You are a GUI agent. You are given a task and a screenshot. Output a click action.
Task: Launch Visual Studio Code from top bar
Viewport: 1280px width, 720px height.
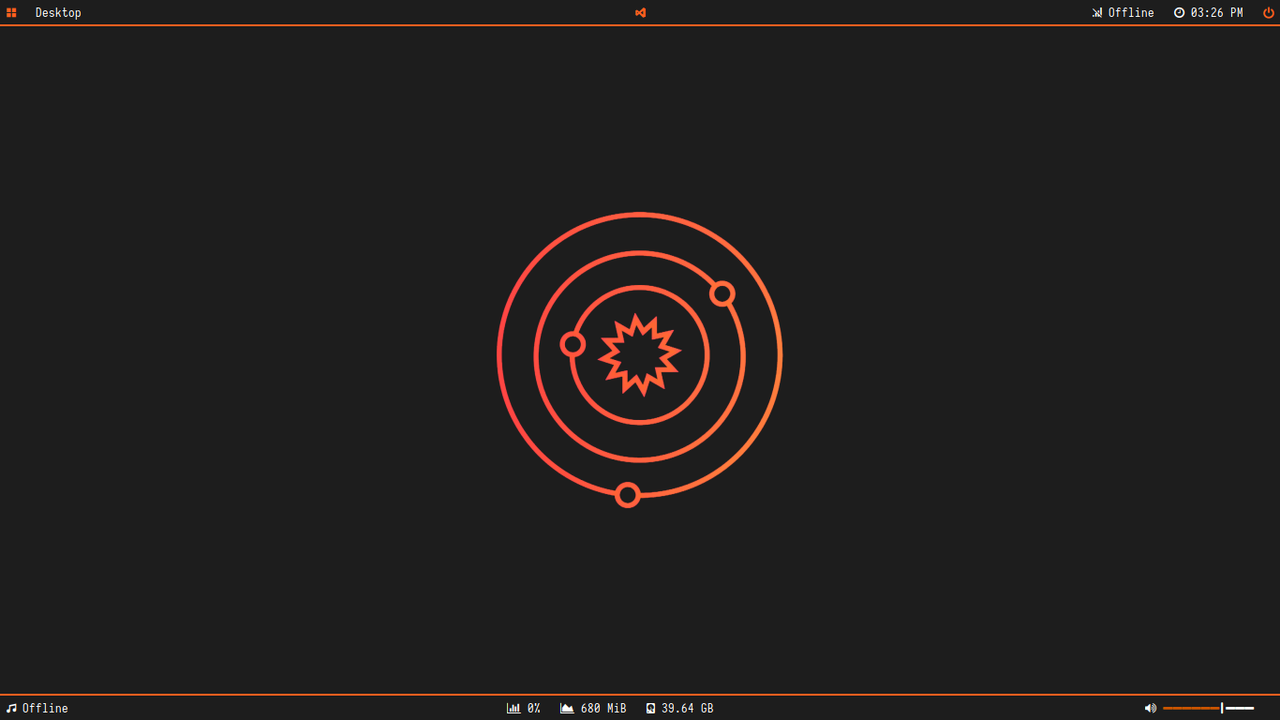(x=640, y=13)
